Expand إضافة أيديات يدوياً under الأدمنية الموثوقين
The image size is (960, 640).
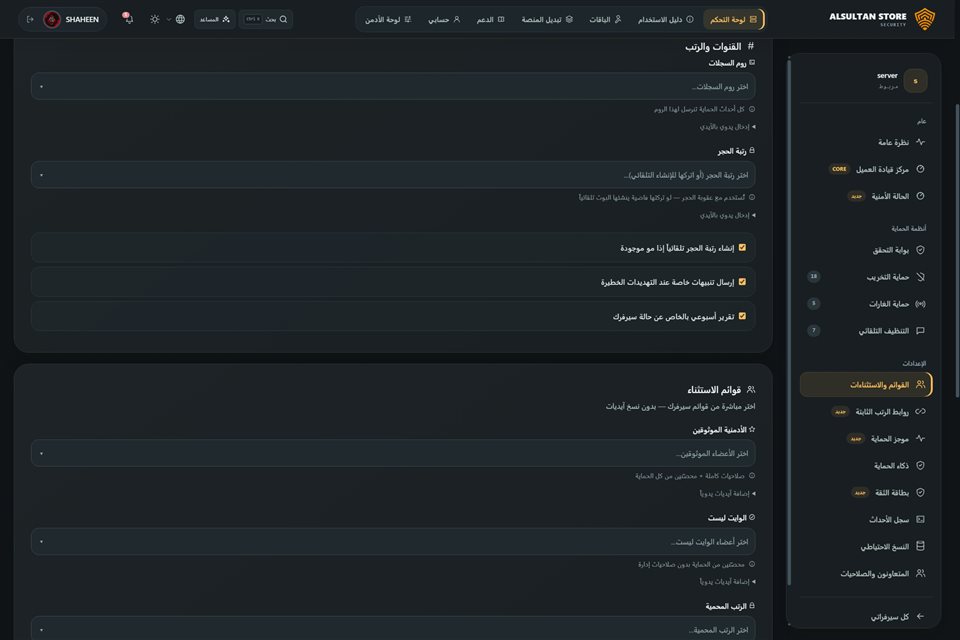click(x=727, y=493)
